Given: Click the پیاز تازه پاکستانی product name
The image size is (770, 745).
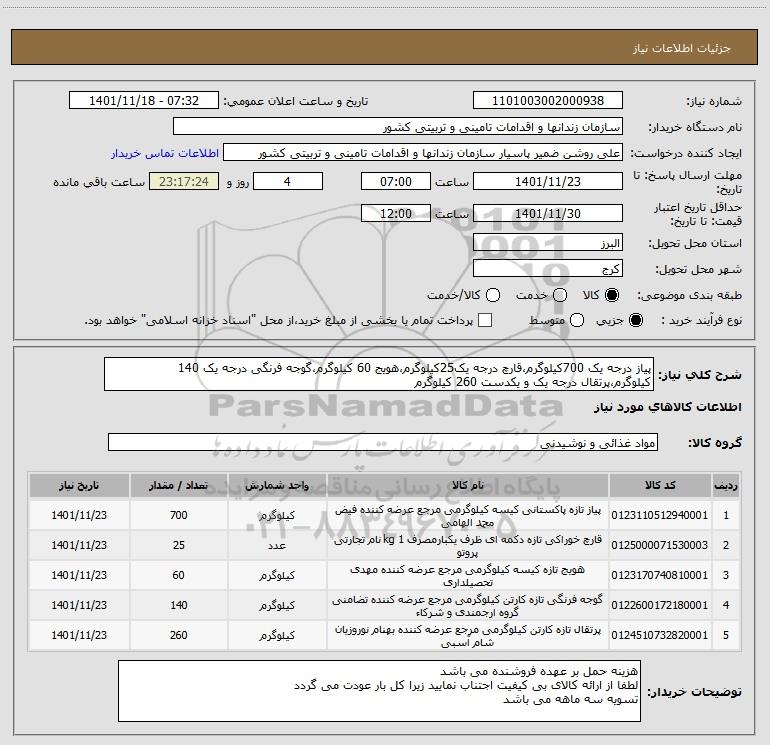Looking at the screenshot, I should [x=468, y=516].
